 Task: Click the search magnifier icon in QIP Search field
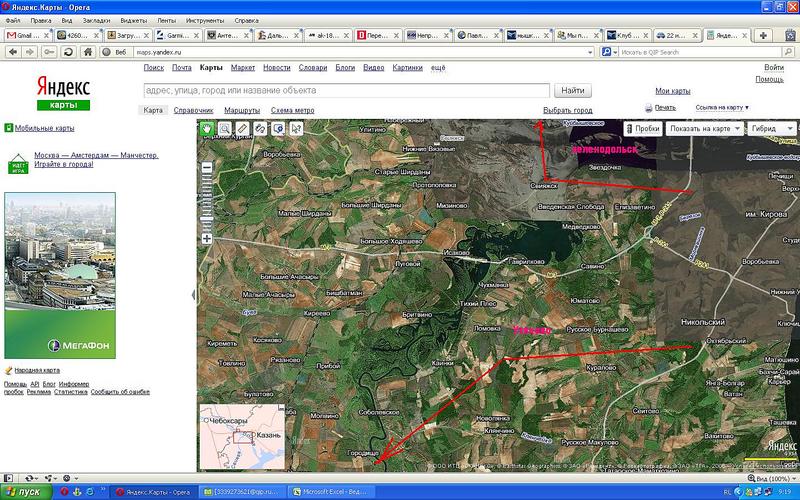pyautogui.click(x=788, y=52)
